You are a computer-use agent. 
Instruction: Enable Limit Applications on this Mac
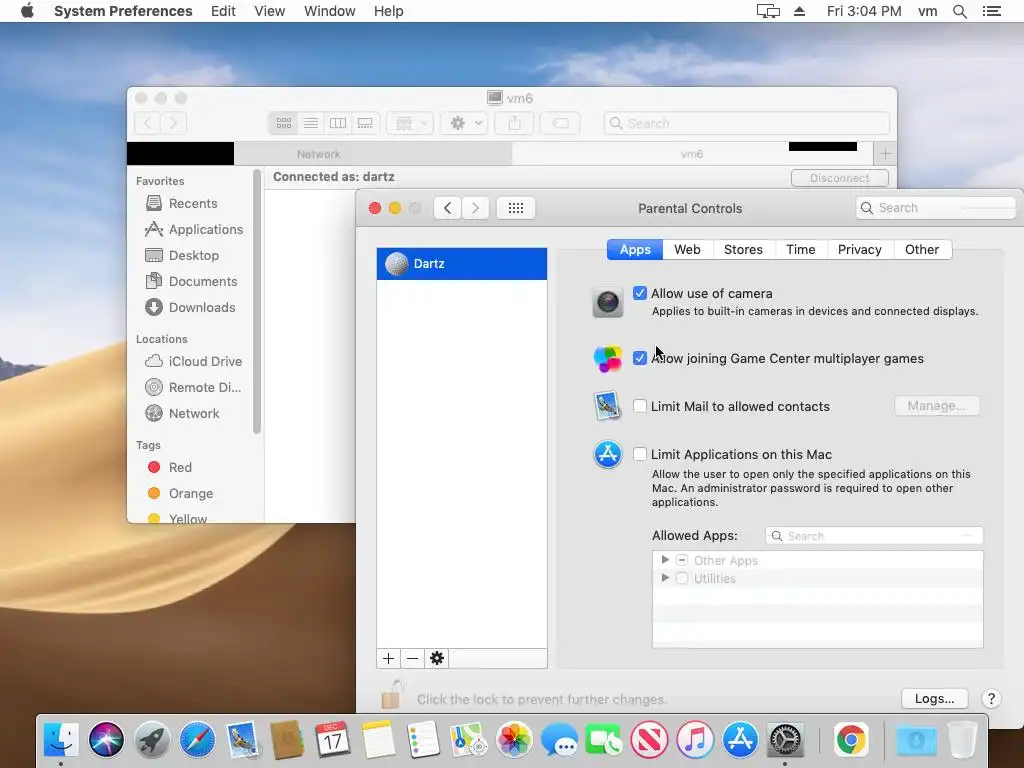[x=640, y=454]
